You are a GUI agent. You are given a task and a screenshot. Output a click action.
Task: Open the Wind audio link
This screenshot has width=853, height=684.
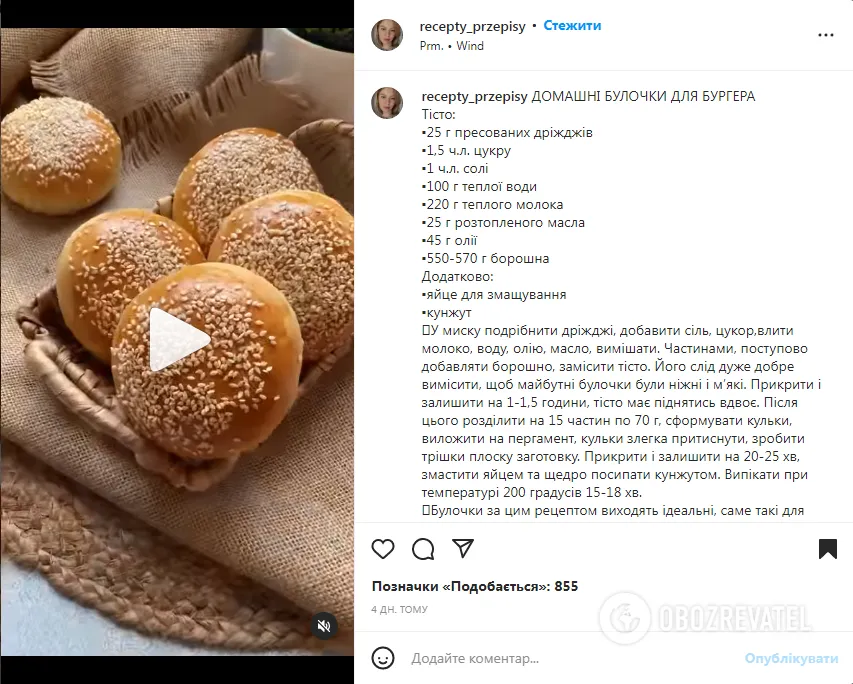[x=470, y=46]
